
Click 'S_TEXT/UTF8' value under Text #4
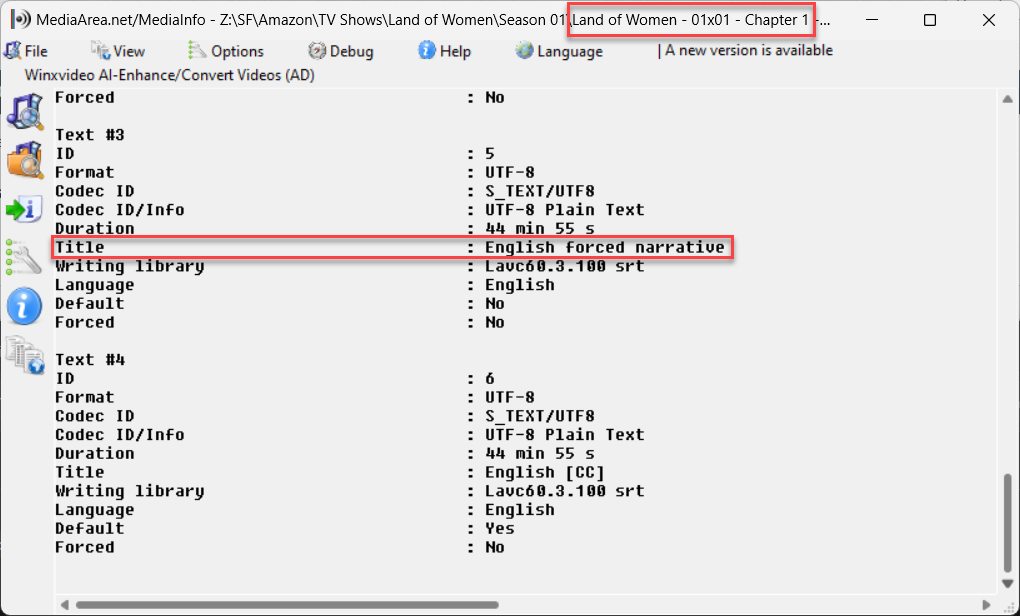(x=540, y=416)
